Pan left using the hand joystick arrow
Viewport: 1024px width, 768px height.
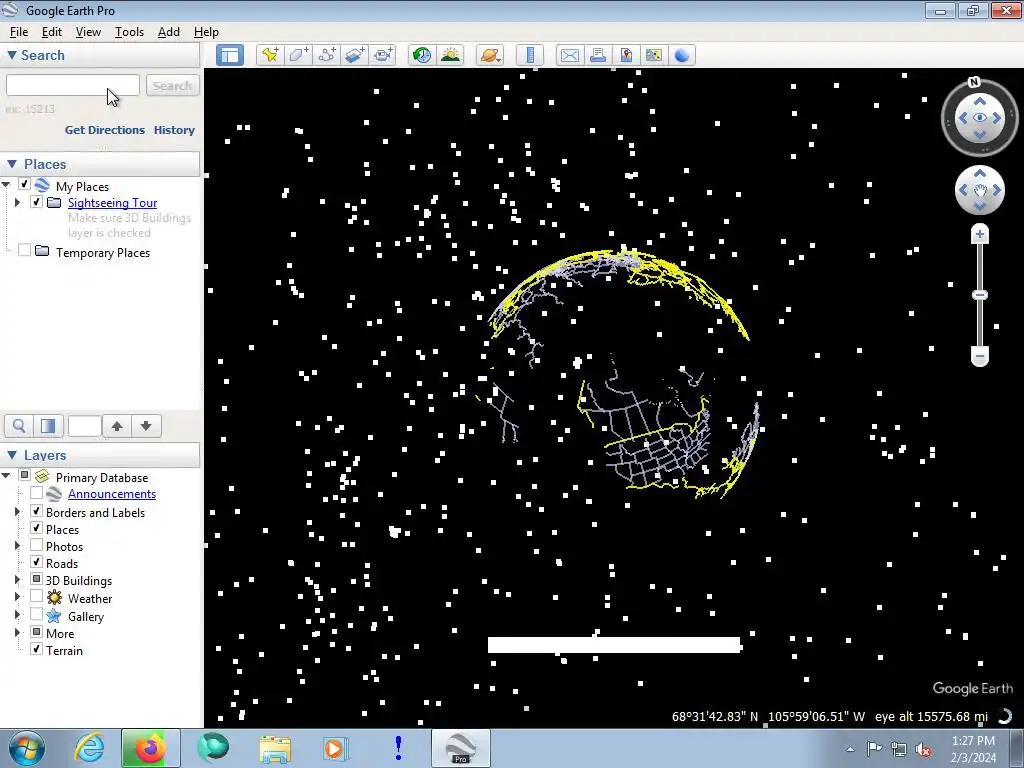(963, 190)
